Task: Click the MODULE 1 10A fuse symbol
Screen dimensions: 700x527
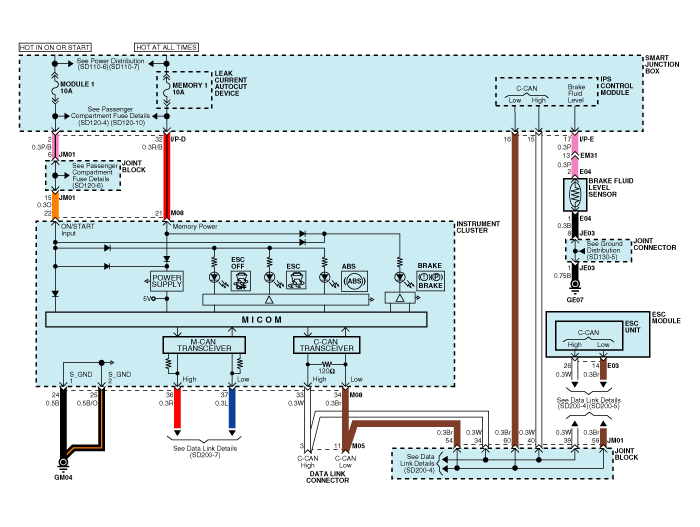Action: (x=55, y=87)
